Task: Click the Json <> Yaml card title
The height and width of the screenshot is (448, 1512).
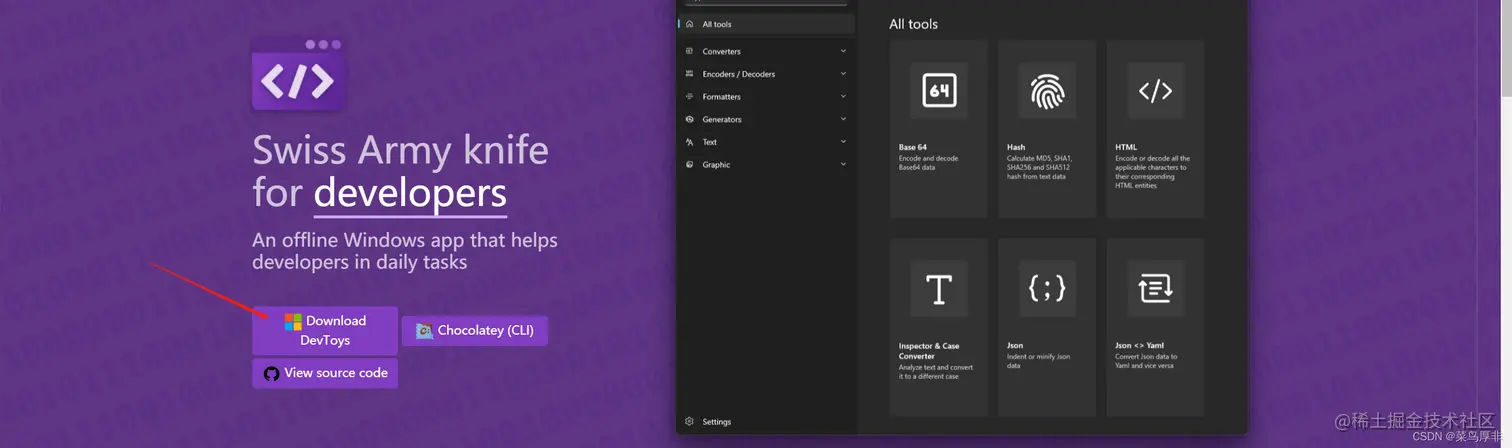Action: click(1138, 346)
